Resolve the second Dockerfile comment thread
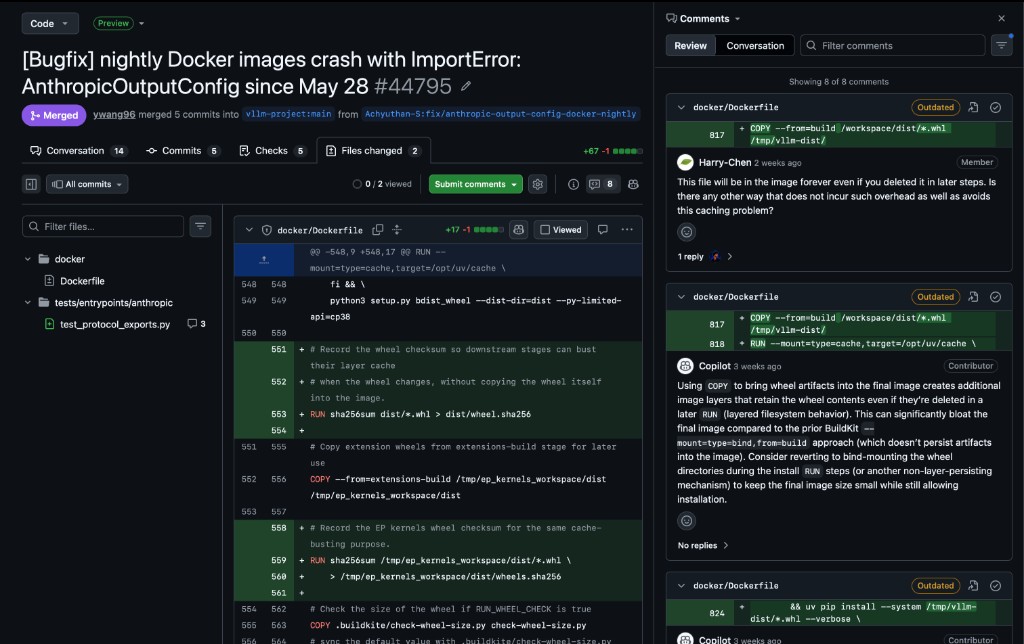The image size is (1024, 644). (x=995, y=297)
